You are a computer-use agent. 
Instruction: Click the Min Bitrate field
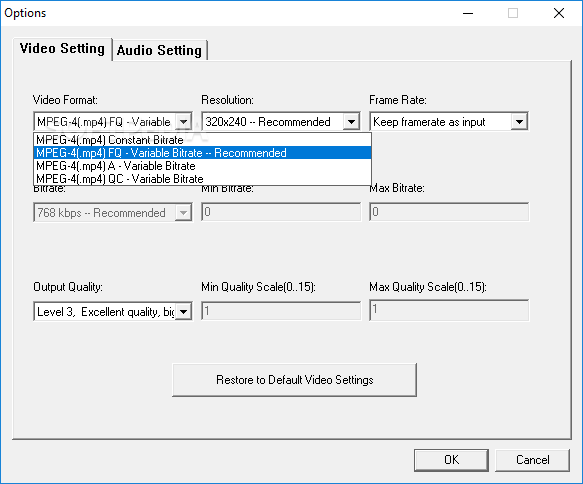click(281, 212)
